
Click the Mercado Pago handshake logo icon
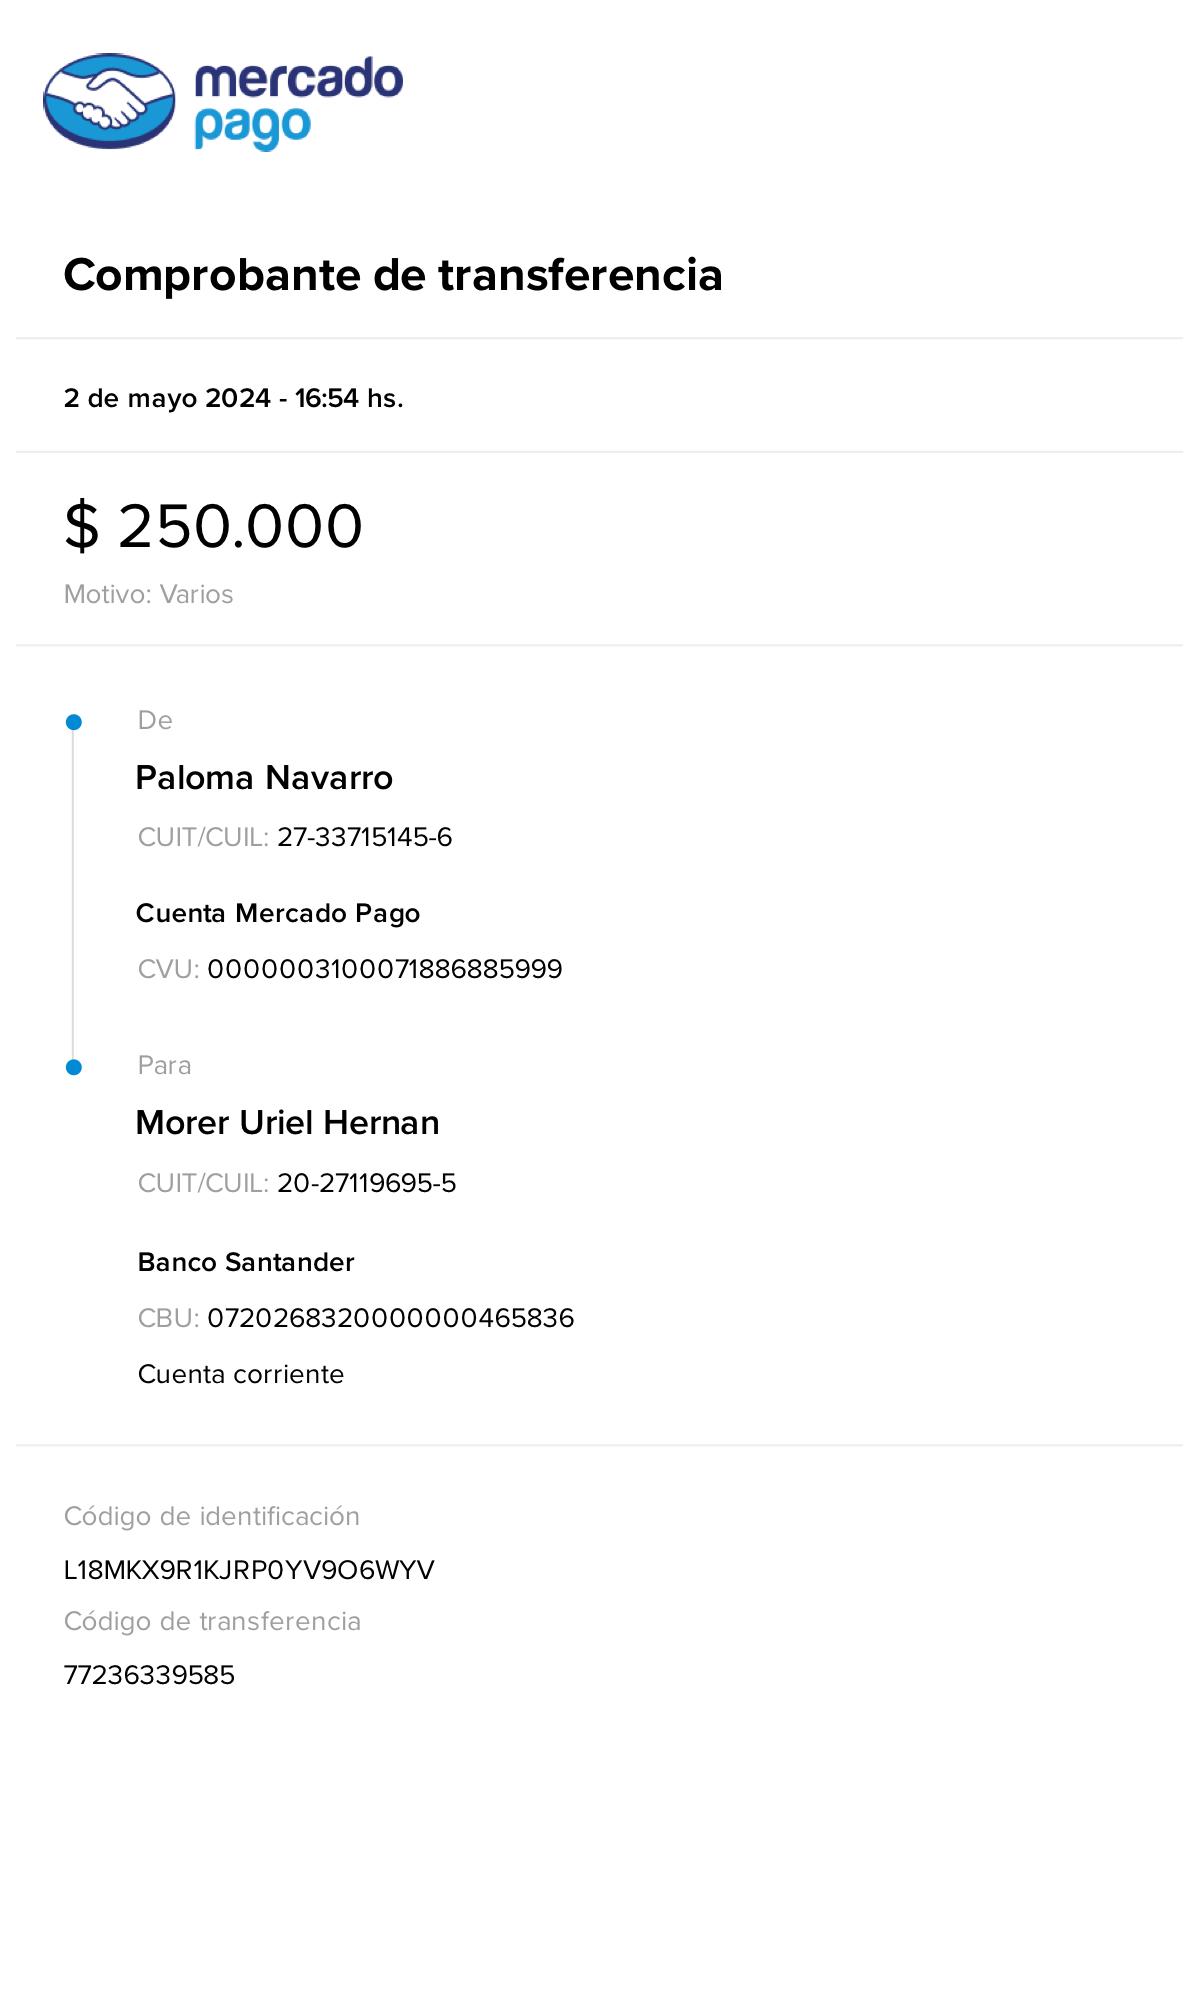pyautogui.click(x=109, y=101)
